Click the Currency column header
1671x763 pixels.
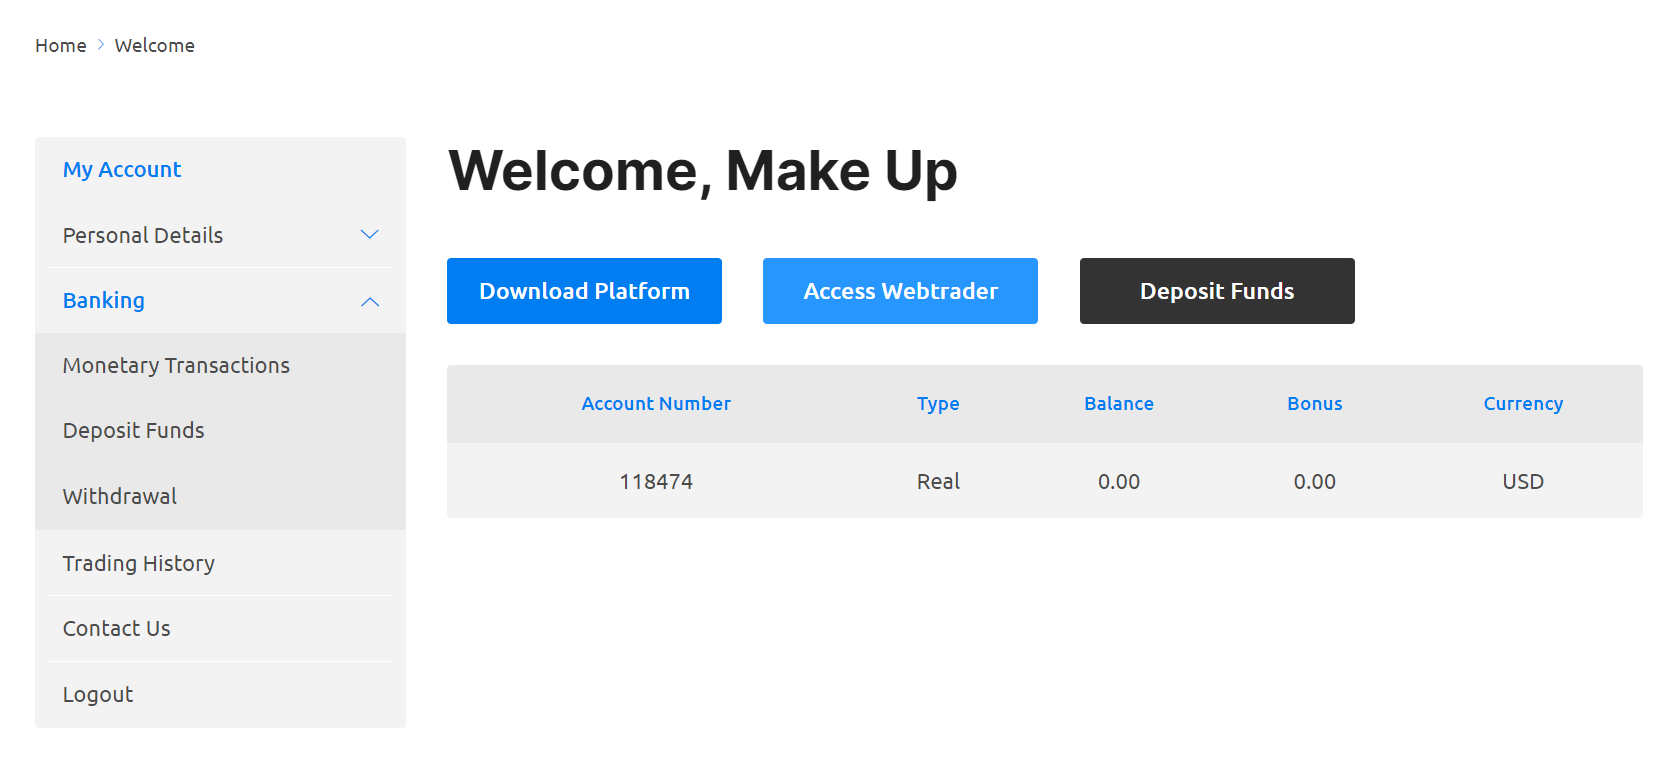click(1523, 404)
